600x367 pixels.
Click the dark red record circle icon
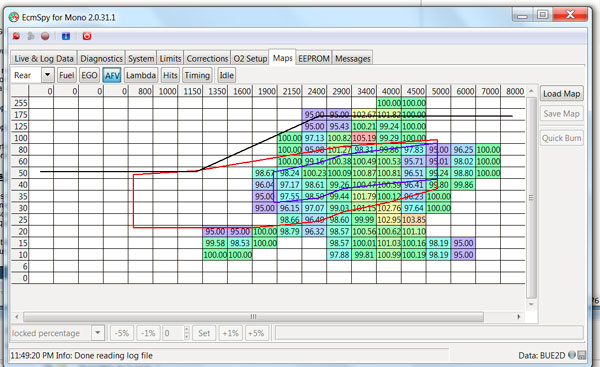point(45,36)
